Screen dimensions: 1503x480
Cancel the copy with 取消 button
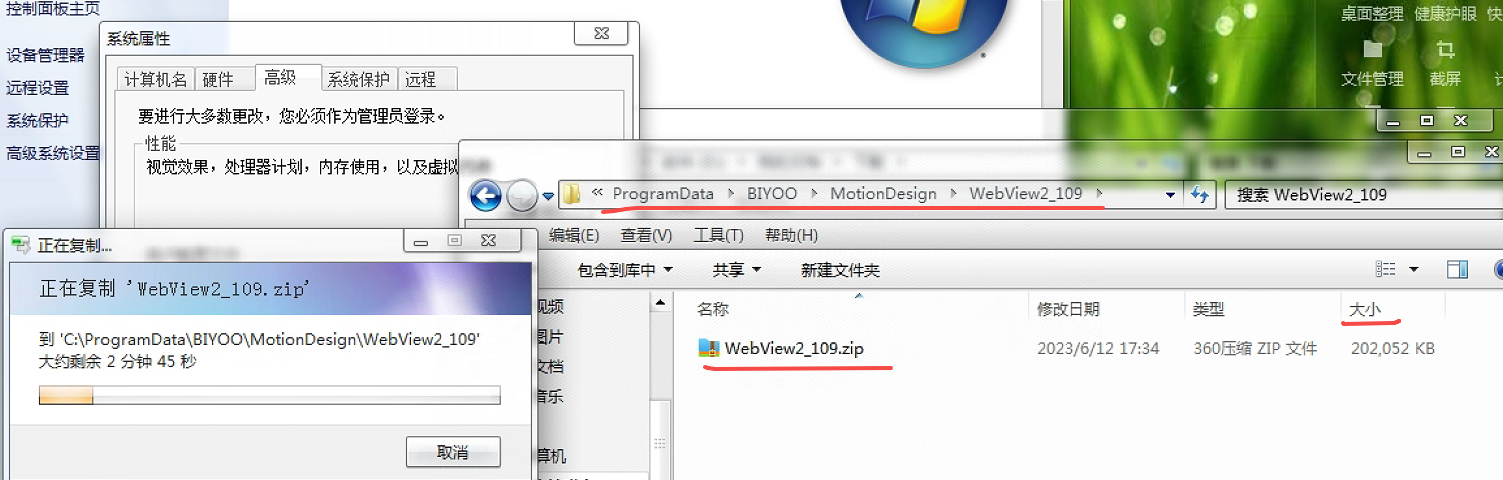point(453,452)
